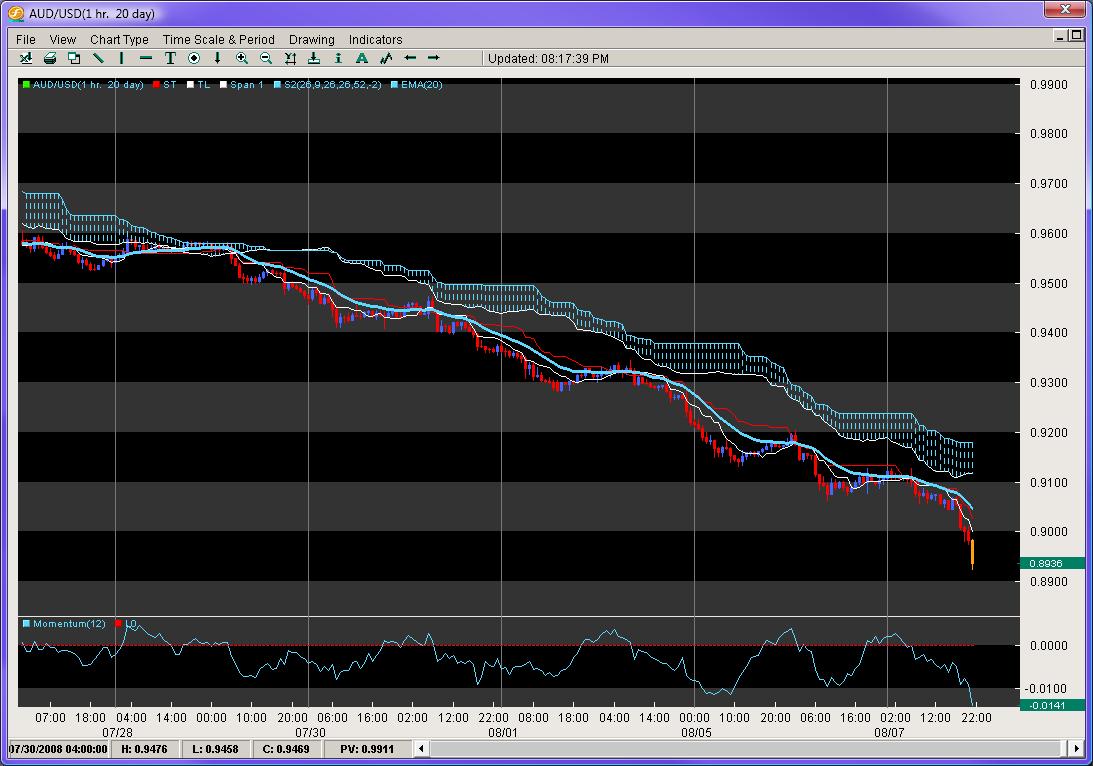Click the right arrow toolbar icon
1093x766 pixels.
pos(434,58)
